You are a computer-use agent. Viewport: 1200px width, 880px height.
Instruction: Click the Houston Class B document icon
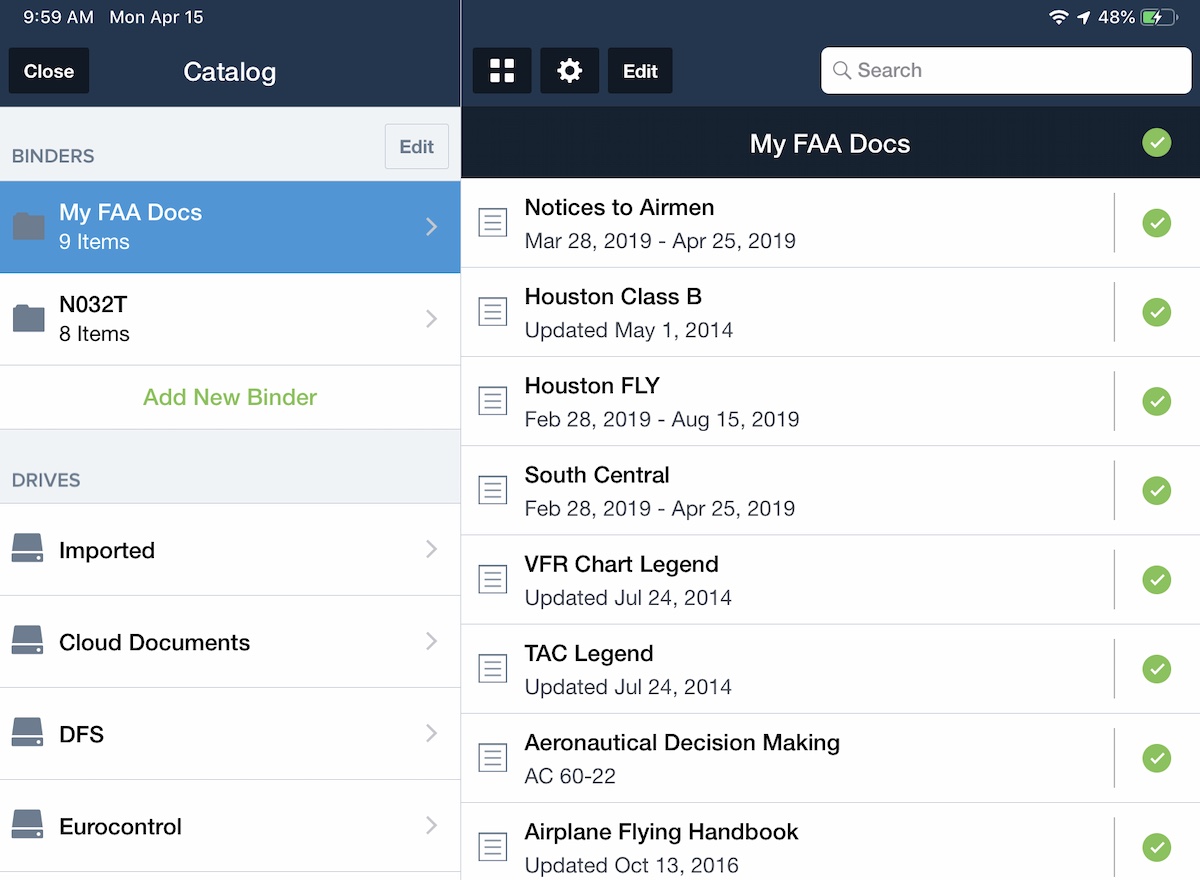tap(492, 312)
